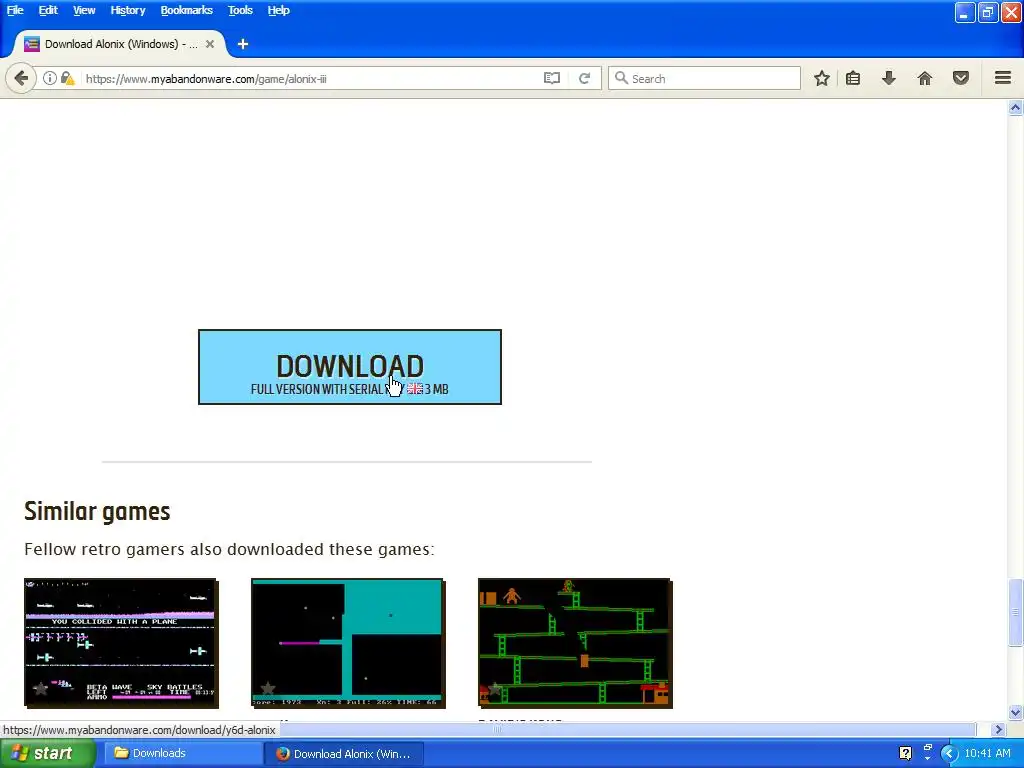Open the Tools menu
1024x768 pixels.
(240, 10)
